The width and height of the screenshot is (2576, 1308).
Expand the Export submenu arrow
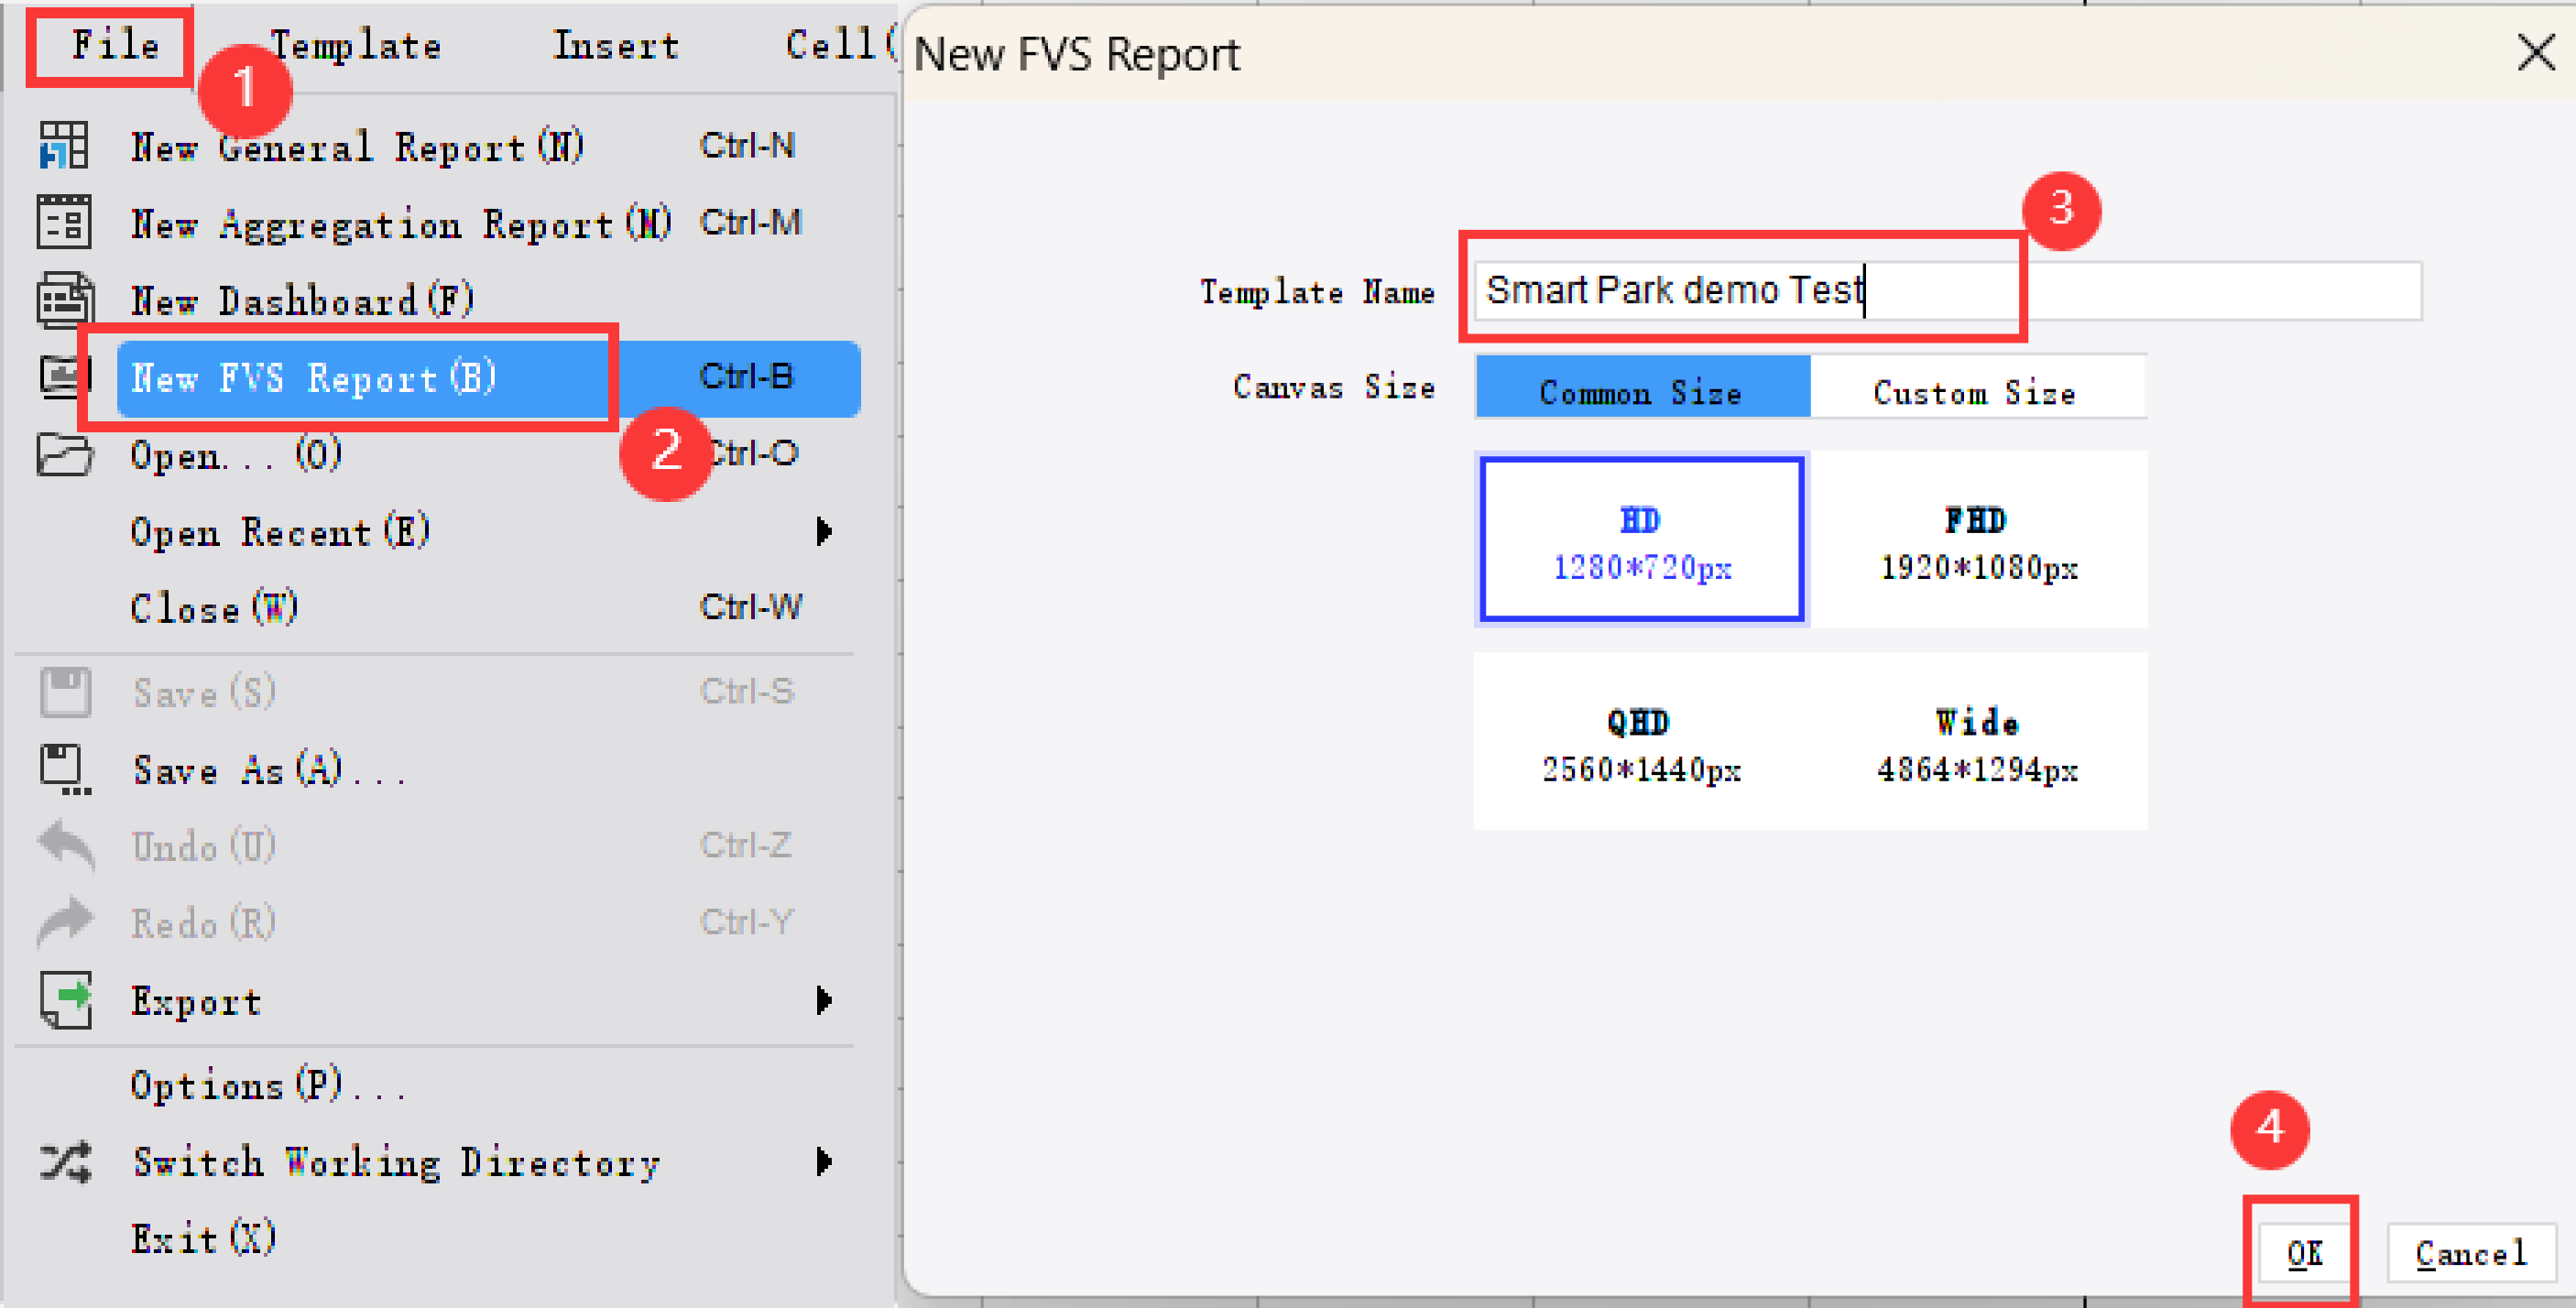(825, 1000)
